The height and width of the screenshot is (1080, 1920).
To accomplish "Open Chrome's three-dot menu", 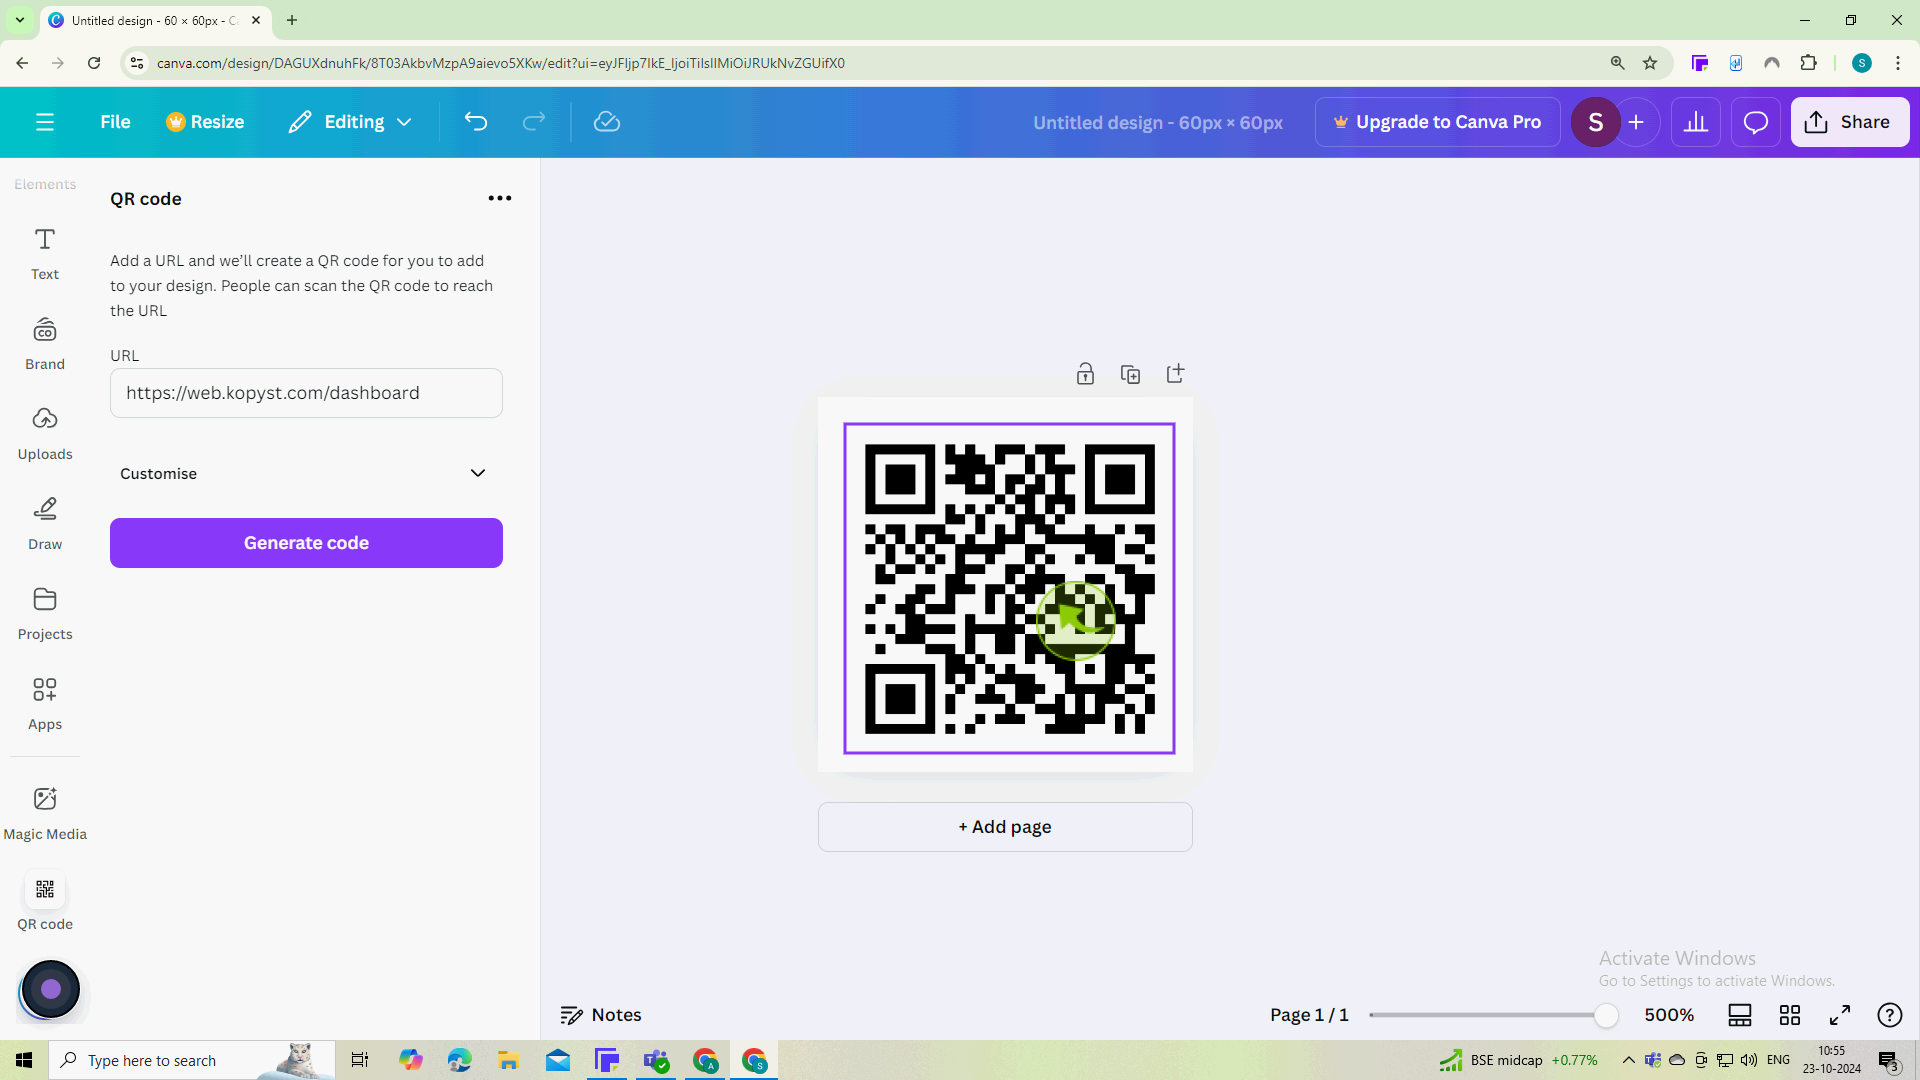I will (x=1898, y=63).
